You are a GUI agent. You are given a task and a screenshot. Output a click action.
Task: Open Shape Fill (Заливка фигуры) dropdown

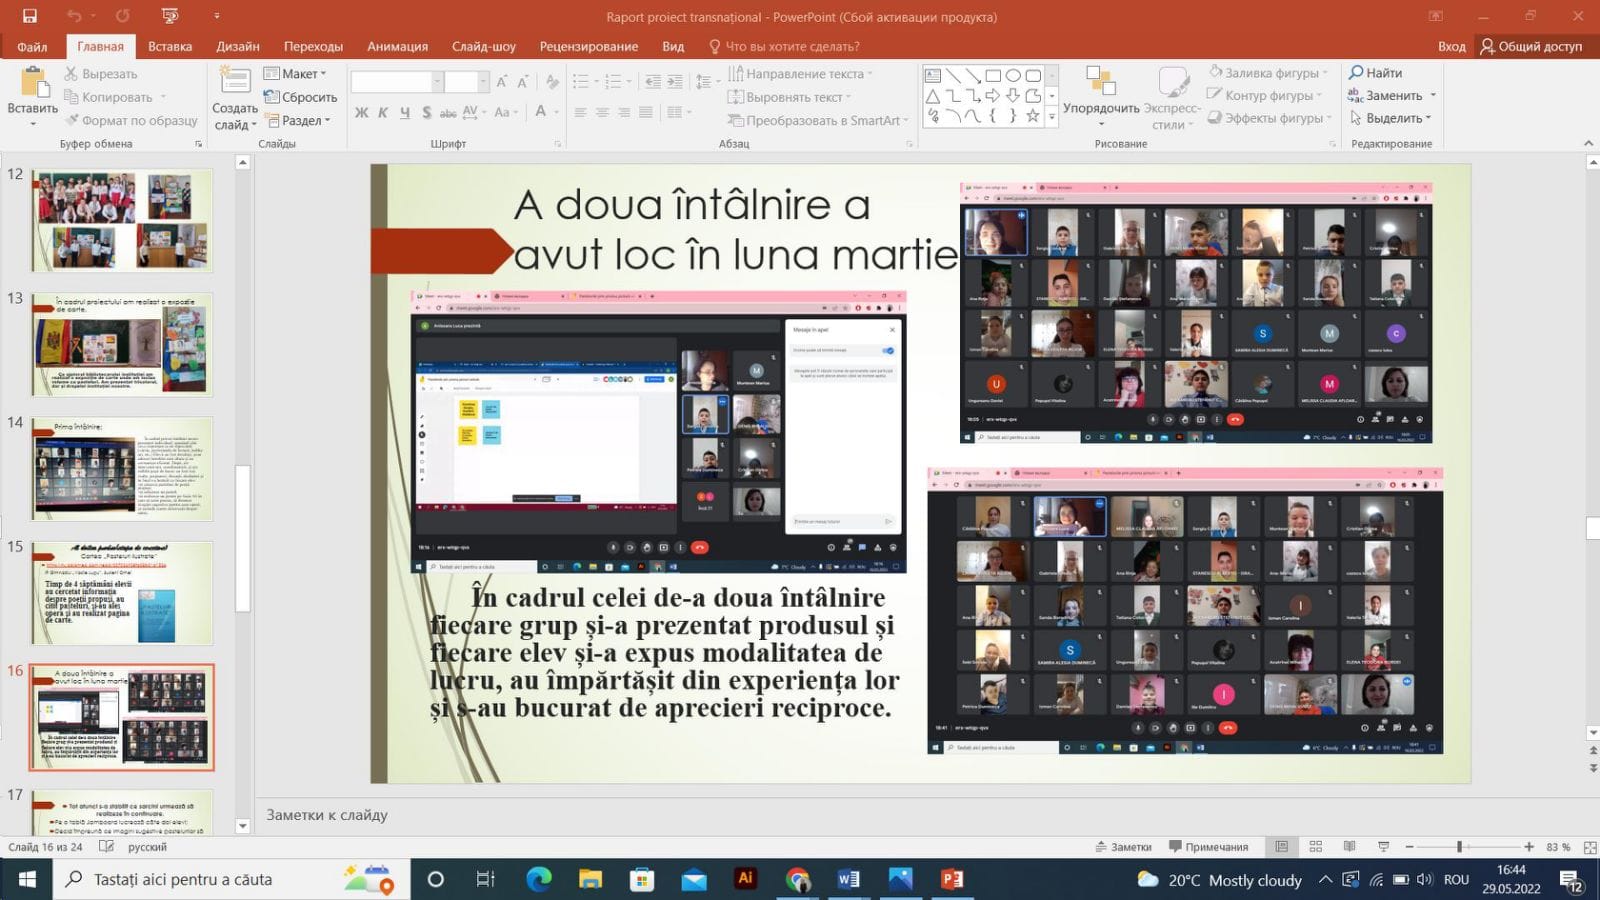coord(1268,73)
